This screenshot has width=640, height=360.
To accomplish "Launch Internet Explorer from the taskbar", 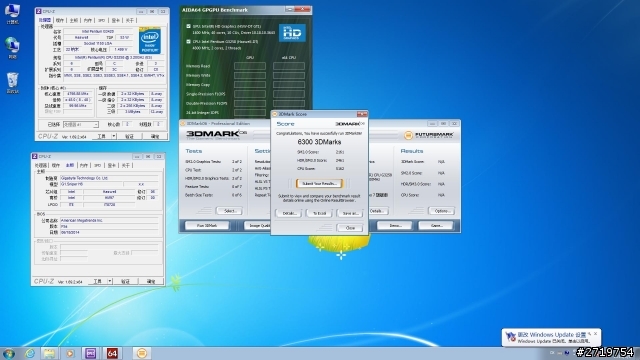I will tap(30, 353).
